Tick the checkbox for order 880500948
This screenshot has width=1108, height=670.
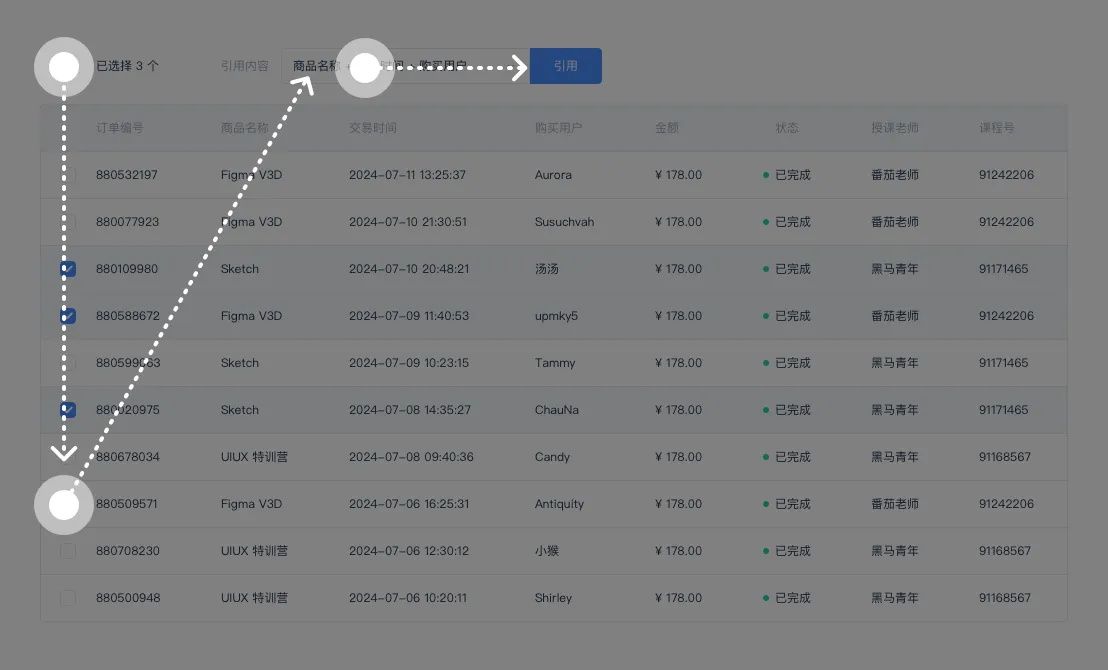pos(68,598)
